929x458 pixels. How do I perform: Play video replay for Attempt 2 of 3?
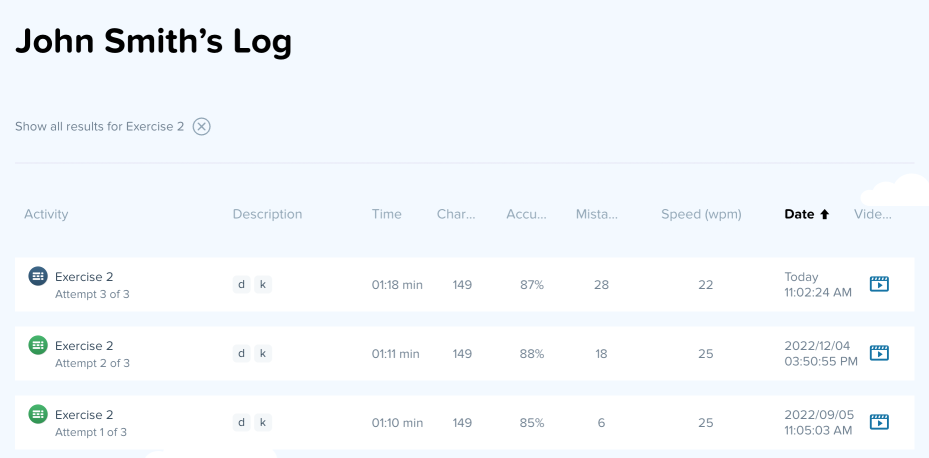[x=879, y=353]
